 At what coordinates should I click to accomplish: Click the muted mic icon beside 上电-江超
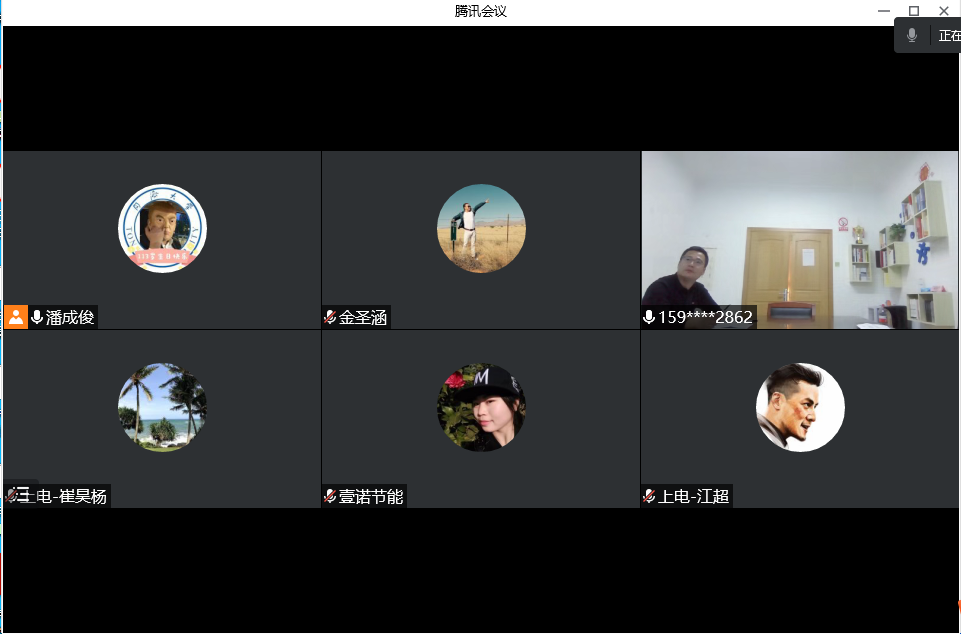(x=649, y=495)
